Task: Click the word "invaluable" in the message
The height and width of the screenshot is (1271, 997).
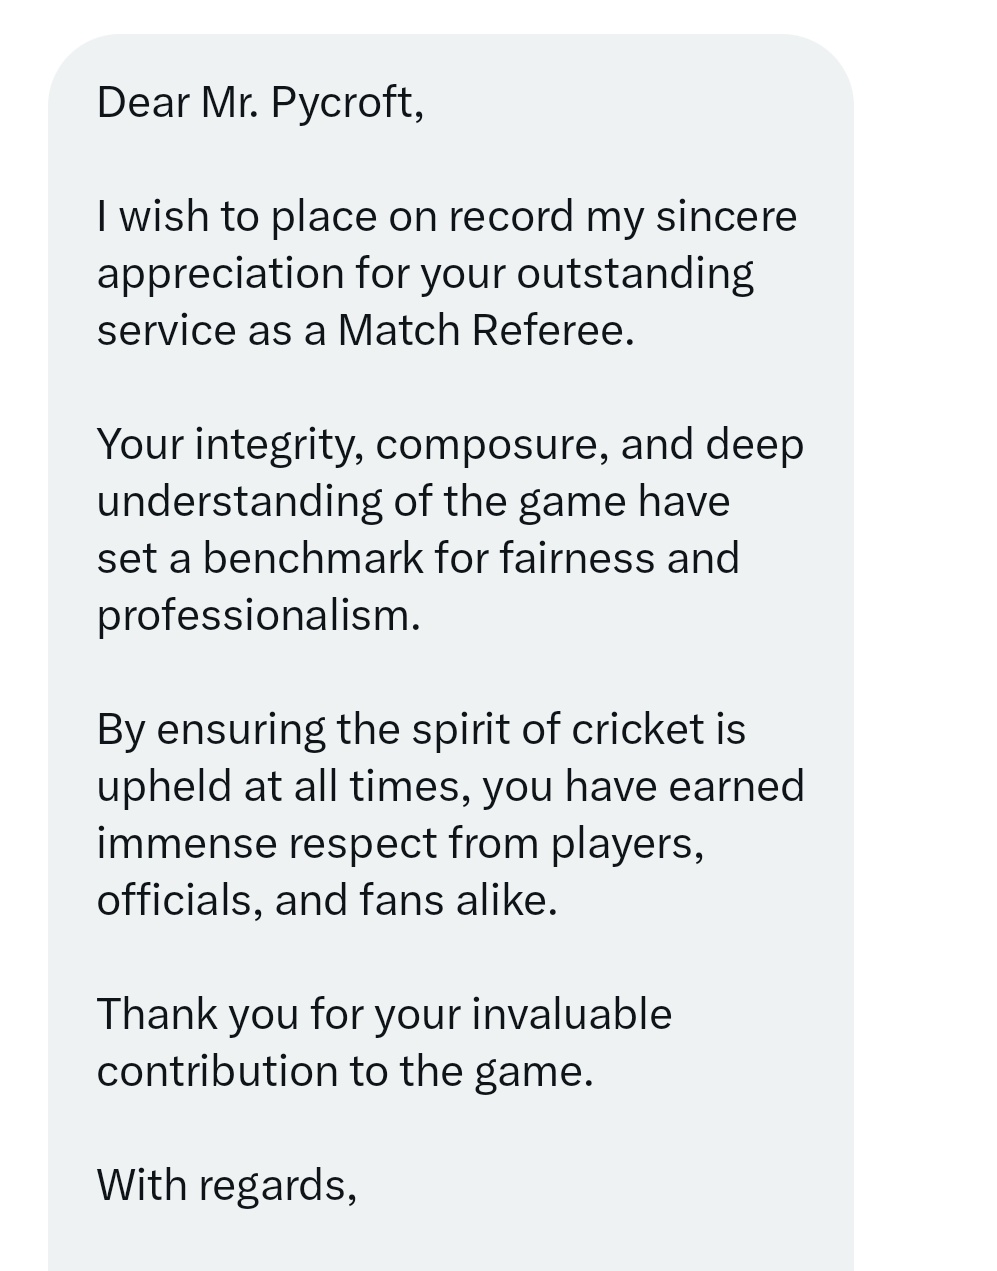Action: tap(572, 1015)
